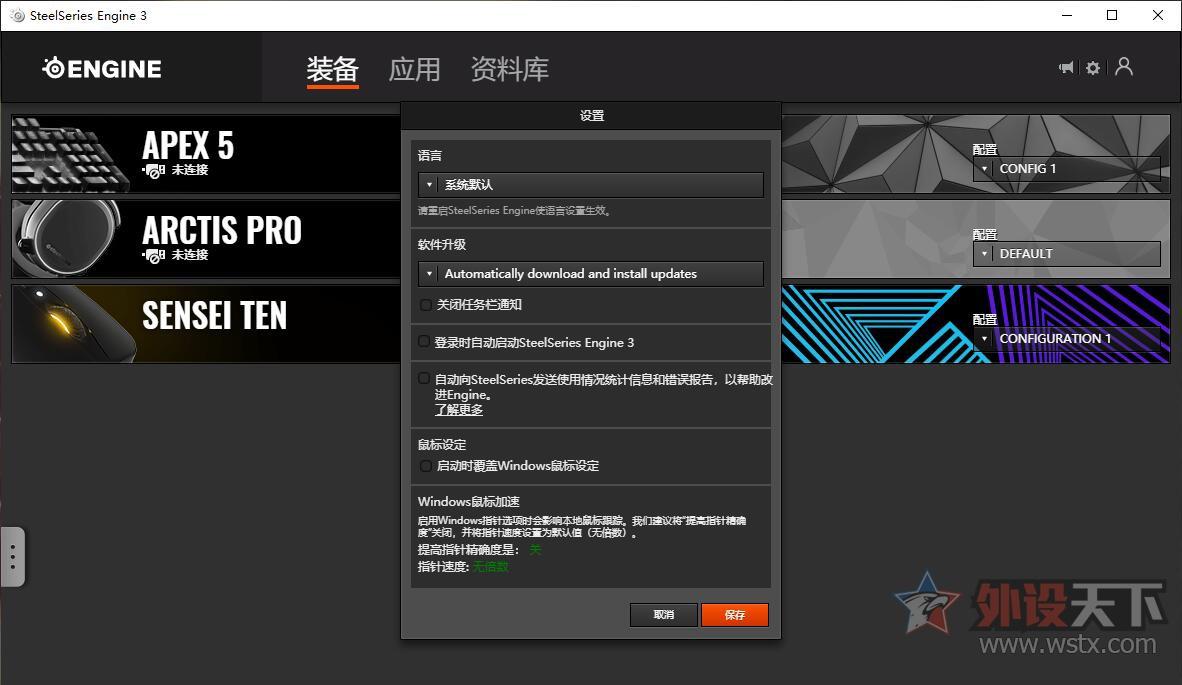Click the SteelSeries Engine logo
The image size is (1182, 685).
coord(102,69)
